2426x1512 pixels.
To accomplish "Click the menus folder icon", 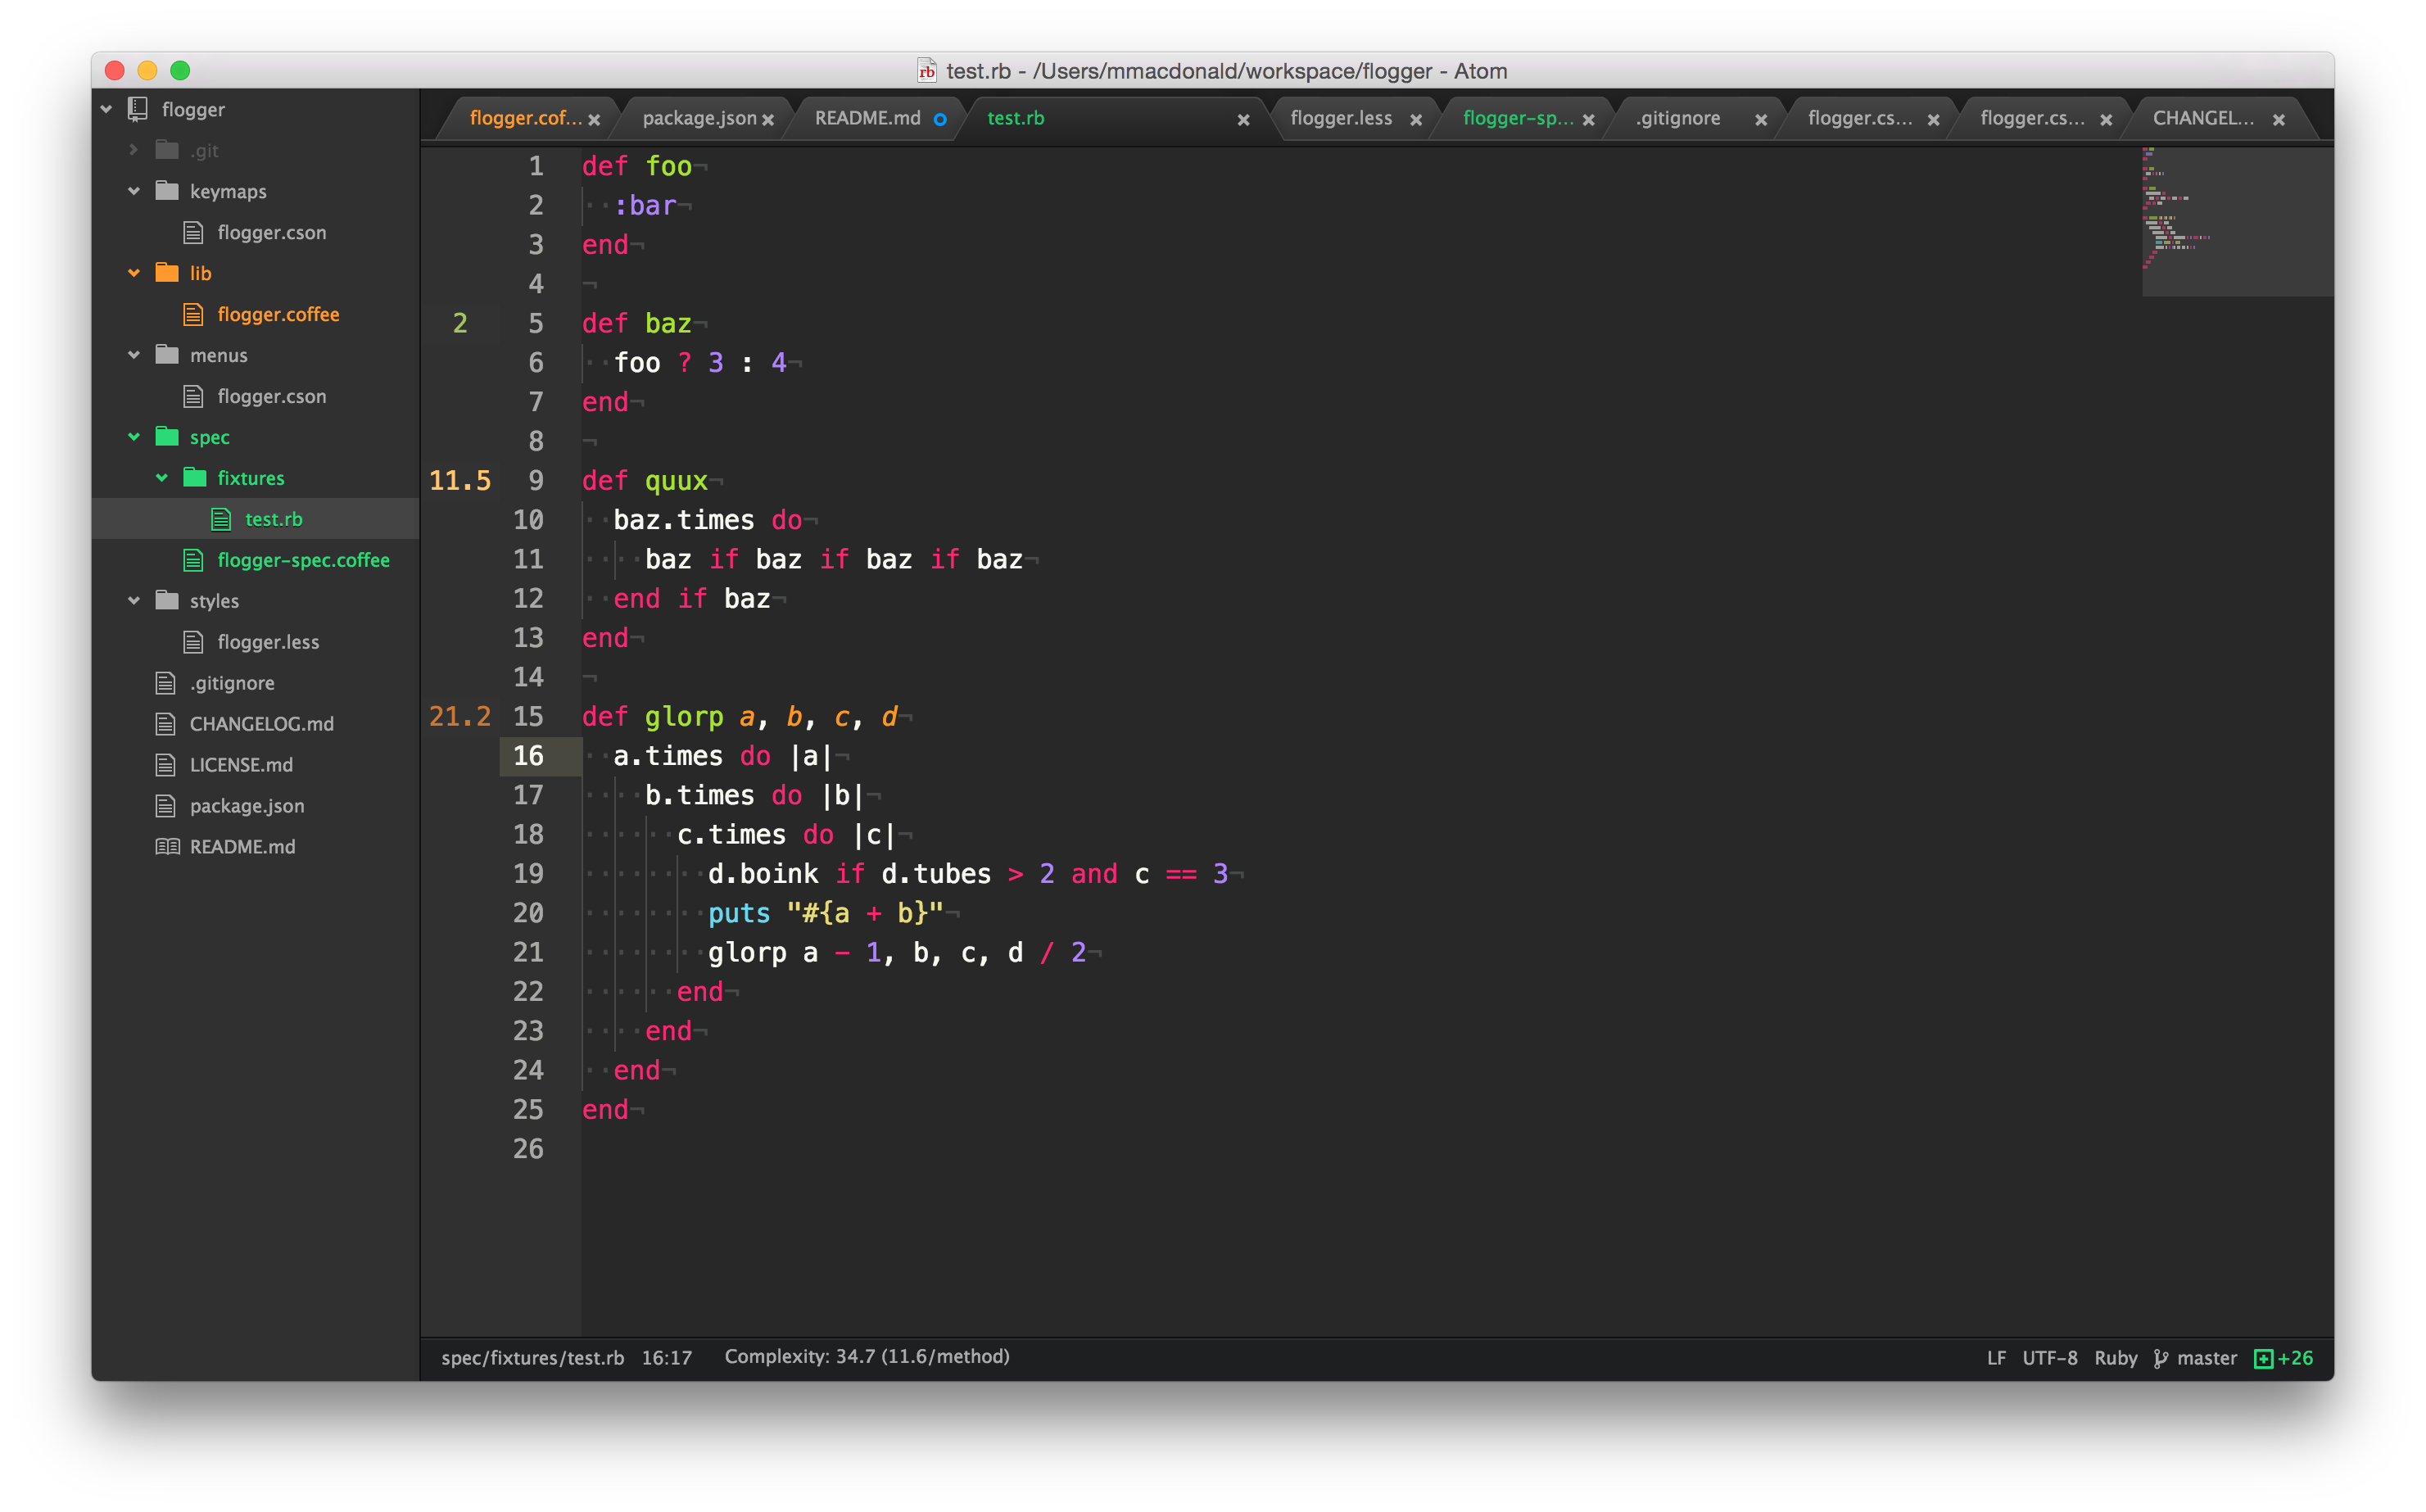I will tap(167, 355).
